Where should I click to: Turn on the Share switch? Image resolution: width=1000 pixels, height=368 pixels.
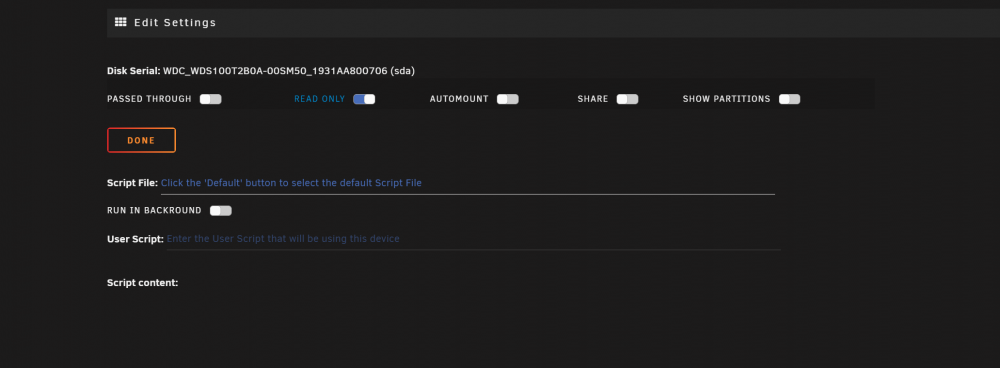coord(628,99)
